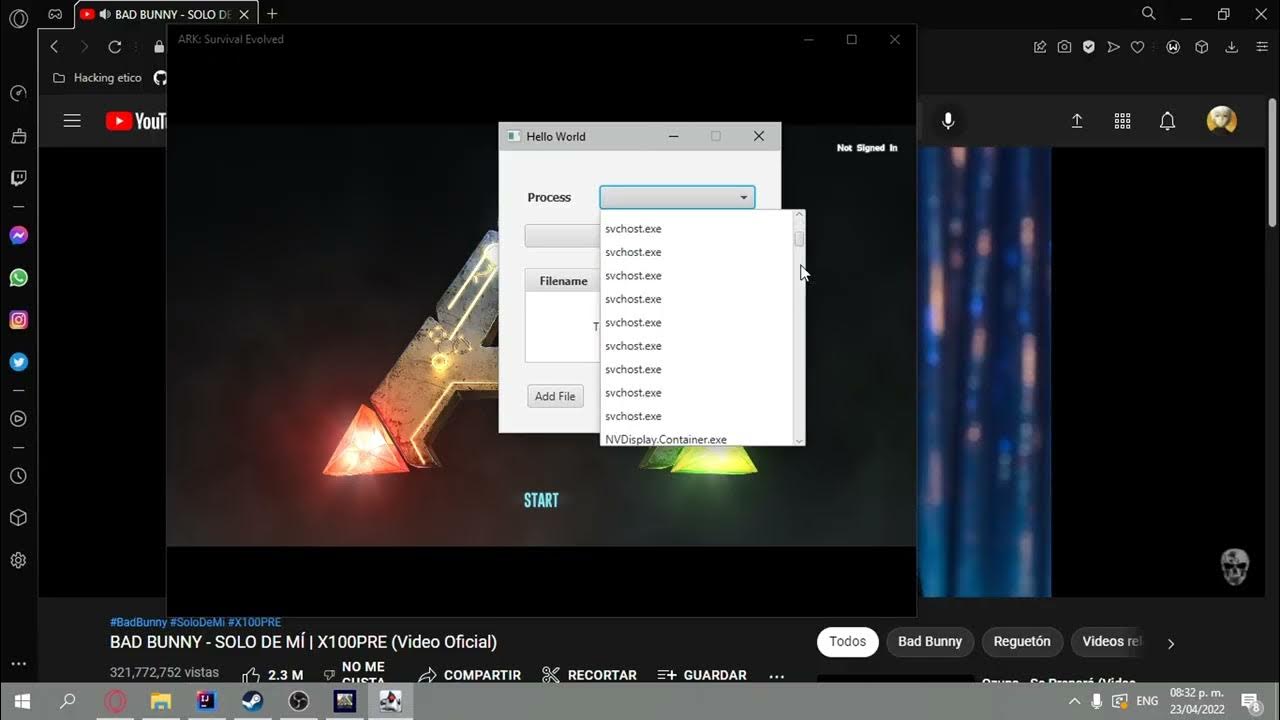Image resolution: width=1280 pixels, height=720 pixels.
Task: Click the Filename column header
Action: coord(563,281)
